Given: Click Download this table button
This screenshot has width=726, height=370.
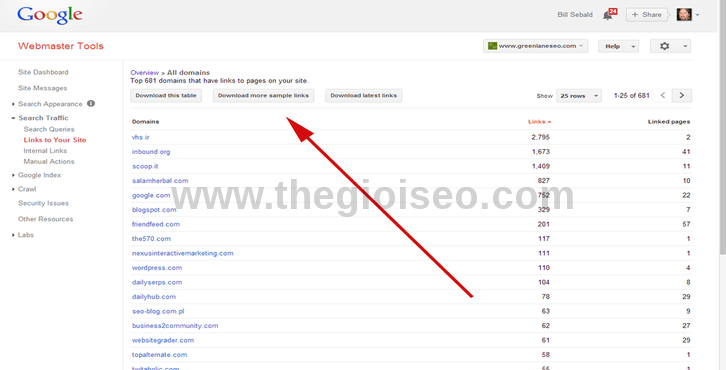Looking at the screenshot, I should 166,95.
